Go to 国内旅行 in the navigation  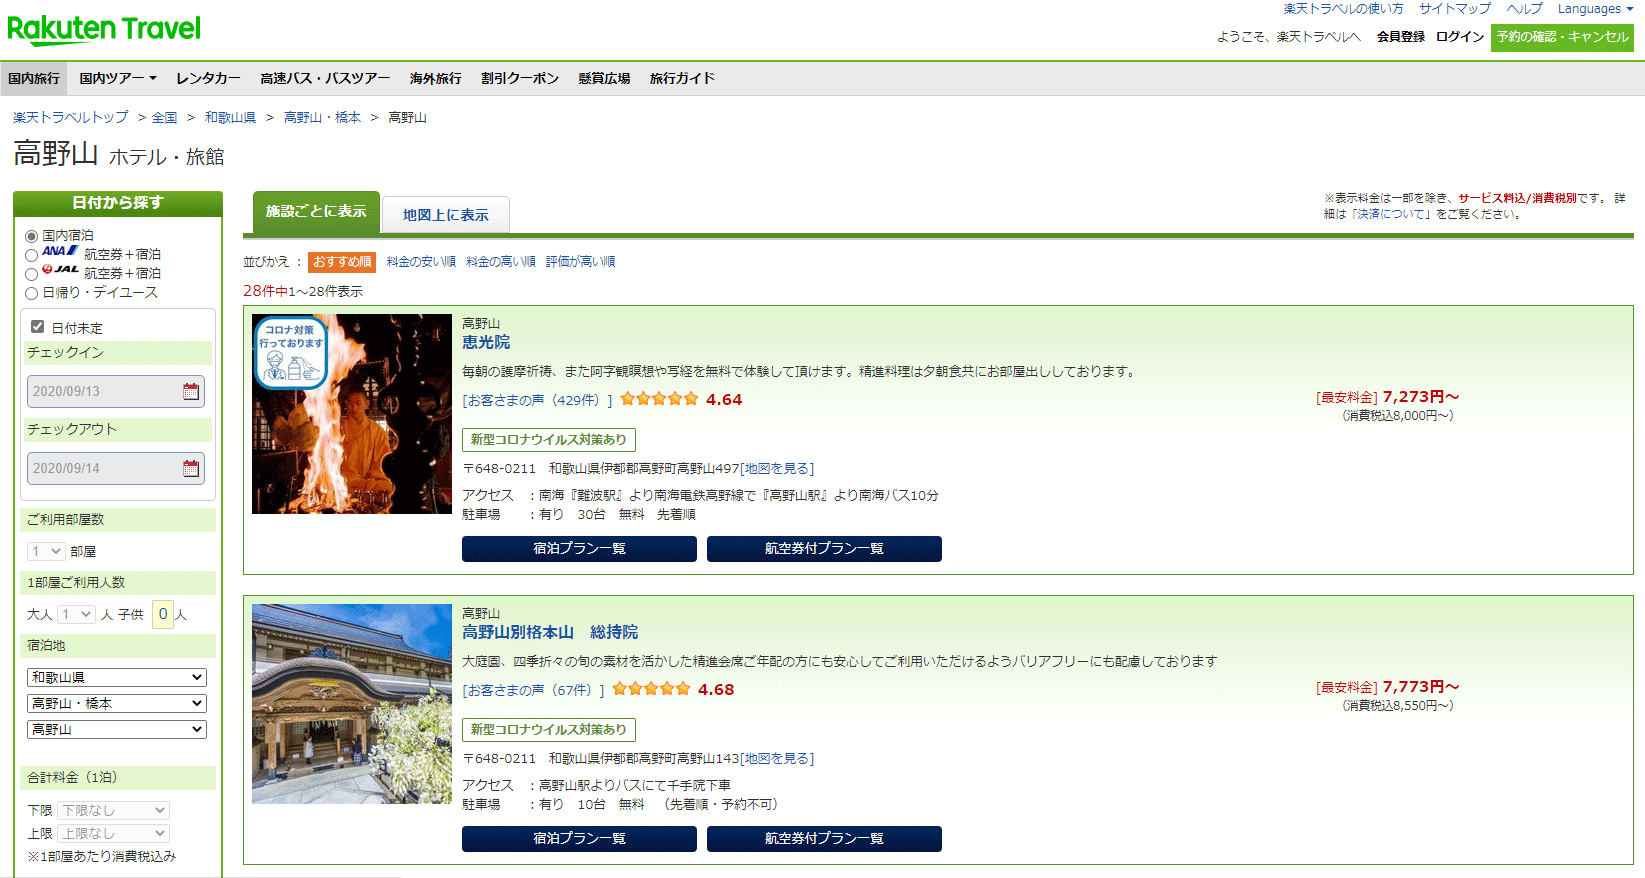click(34, 78)
